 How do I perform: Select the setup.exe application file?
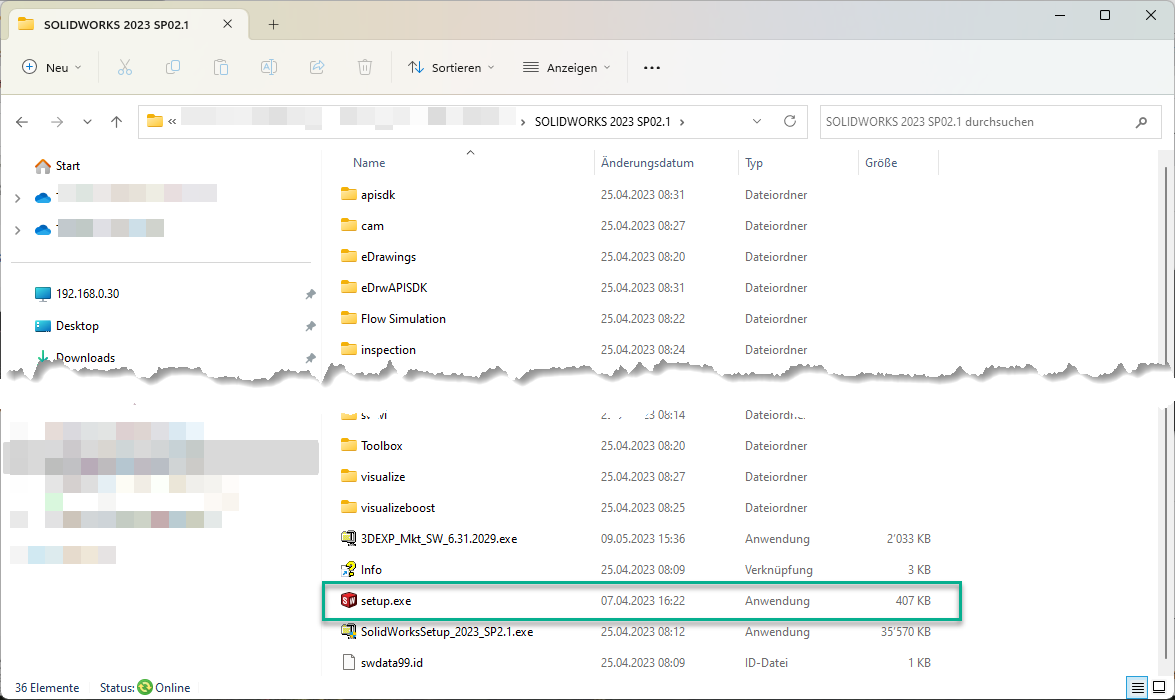(386, 601)
